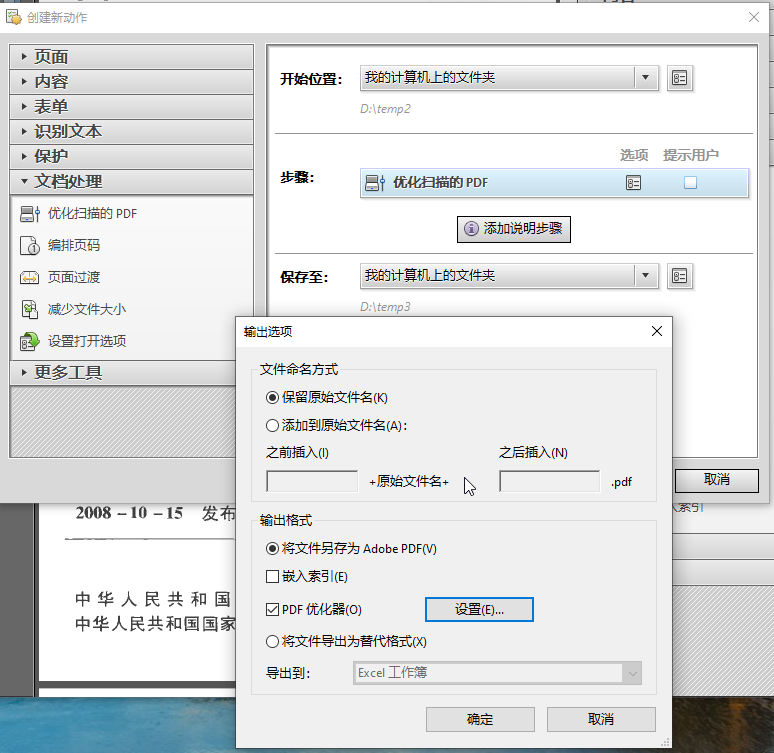The height and width of the screenshot is (753, 774).
Task: Open options icon next to 保存至 dropdown
Action: pos(680,276)
